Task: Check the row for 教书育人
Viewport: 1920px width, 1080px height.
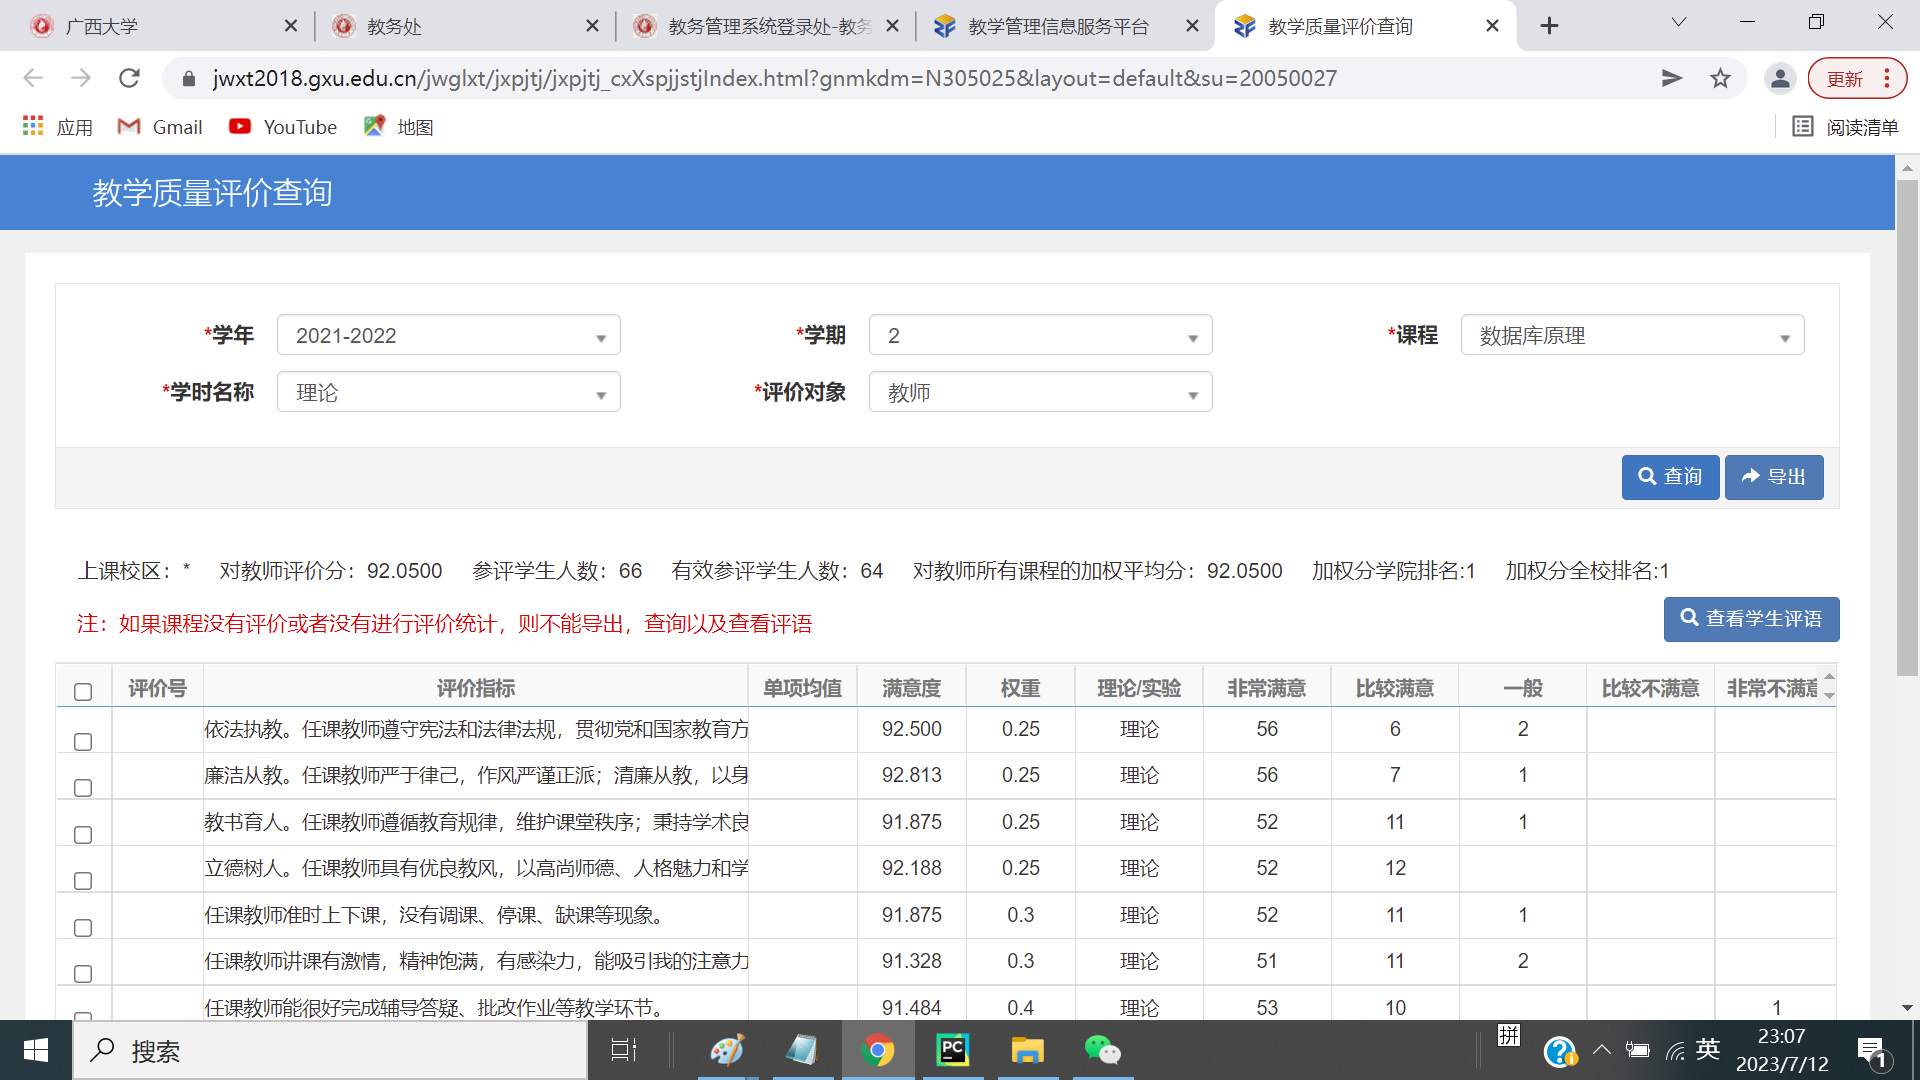Action: [83, 835]
